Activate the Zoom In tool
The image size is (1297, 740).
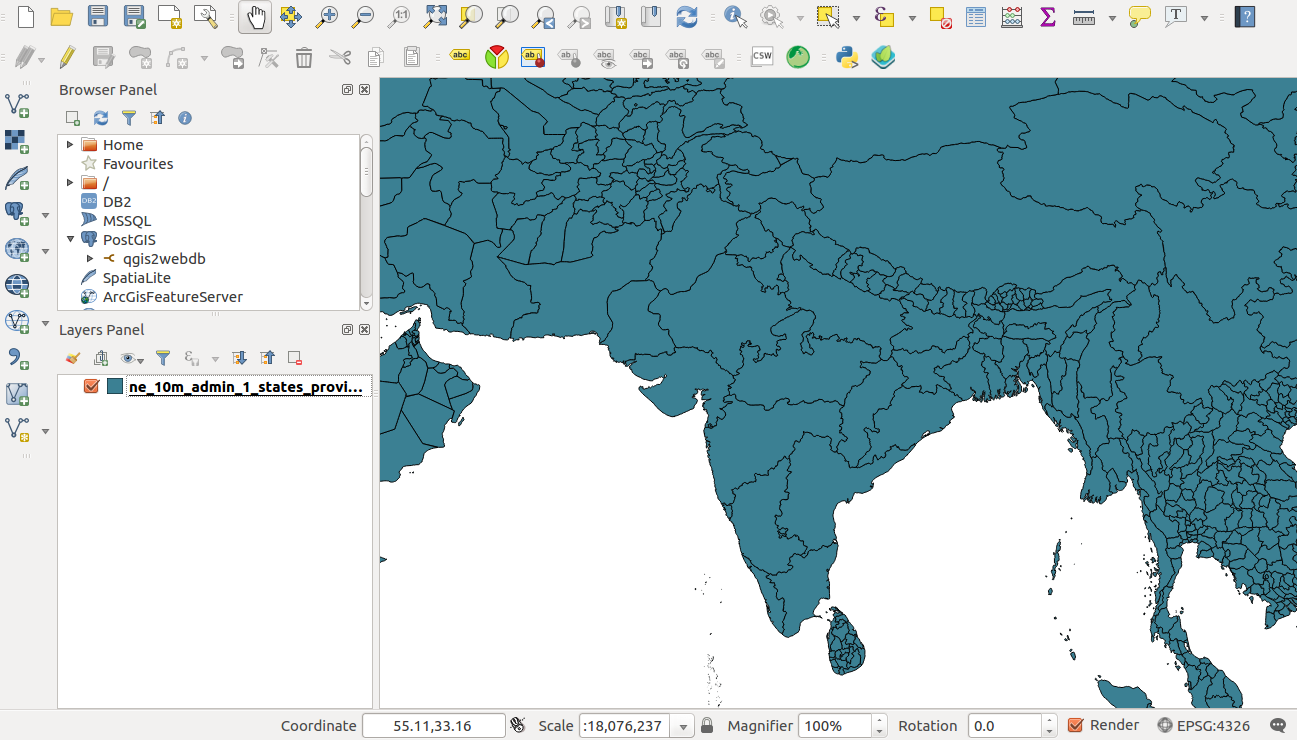point(326,16)
